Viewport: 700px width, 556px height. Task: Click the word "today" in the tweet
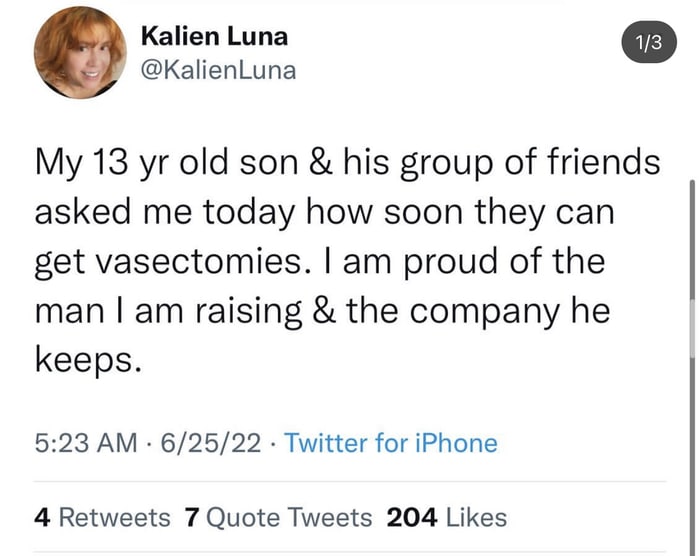243,213
